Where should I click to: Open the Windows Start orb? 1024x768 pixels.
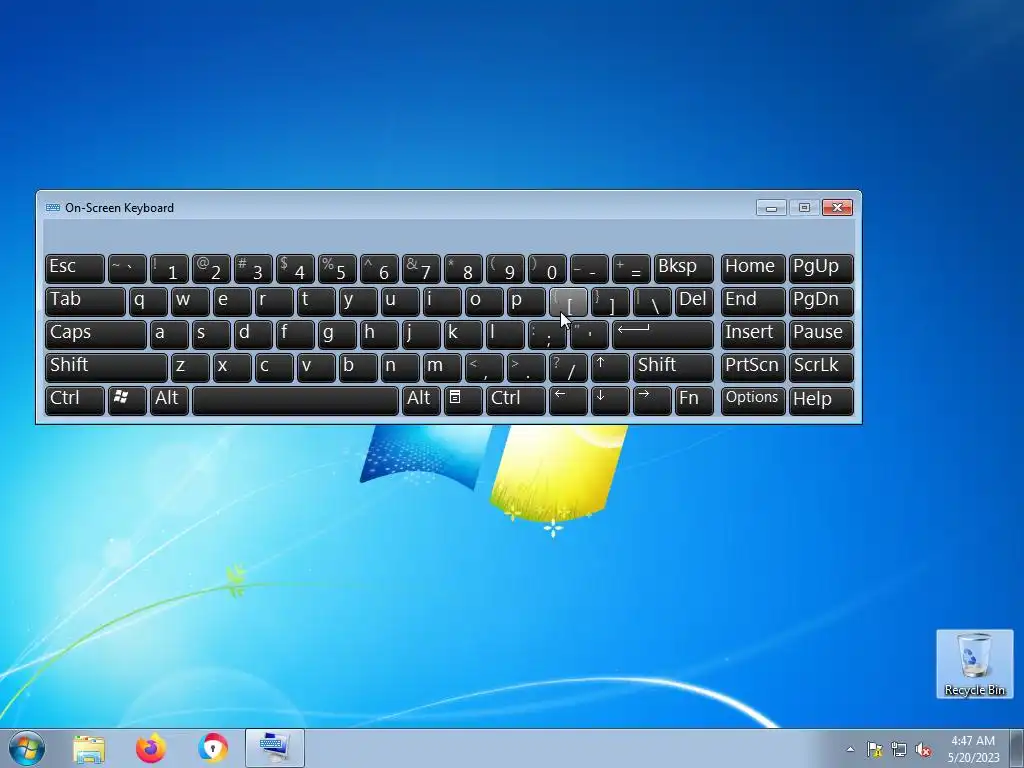pos(27,748)
